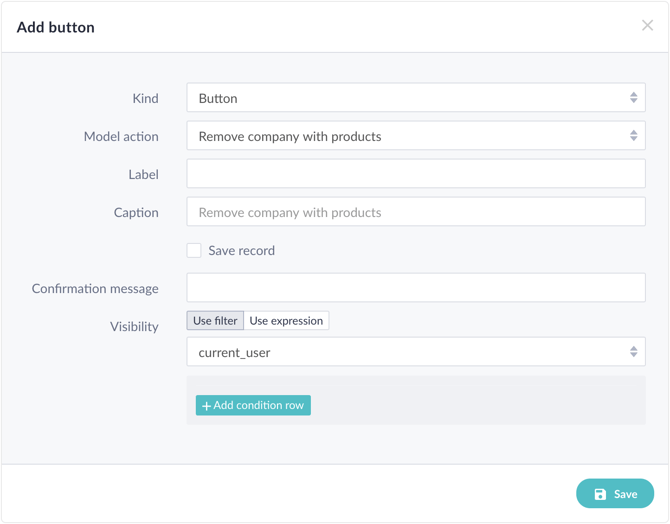Screen dimensions: 670x524
Task: Click the current_user selector arrows
Action: (x=633, y=352)
